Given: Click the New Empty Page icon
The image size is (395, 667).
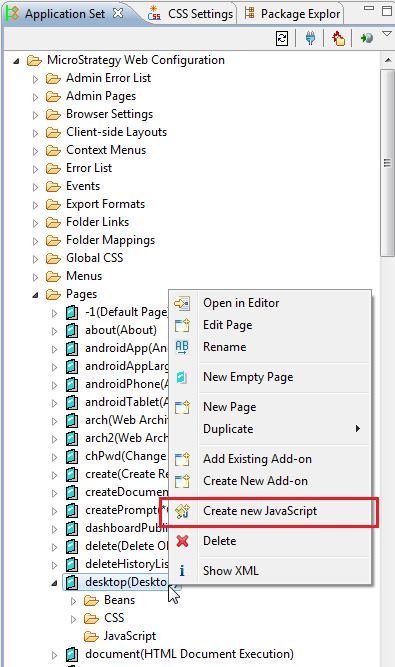Looking at the screenshot, I should tap(182, 377).
